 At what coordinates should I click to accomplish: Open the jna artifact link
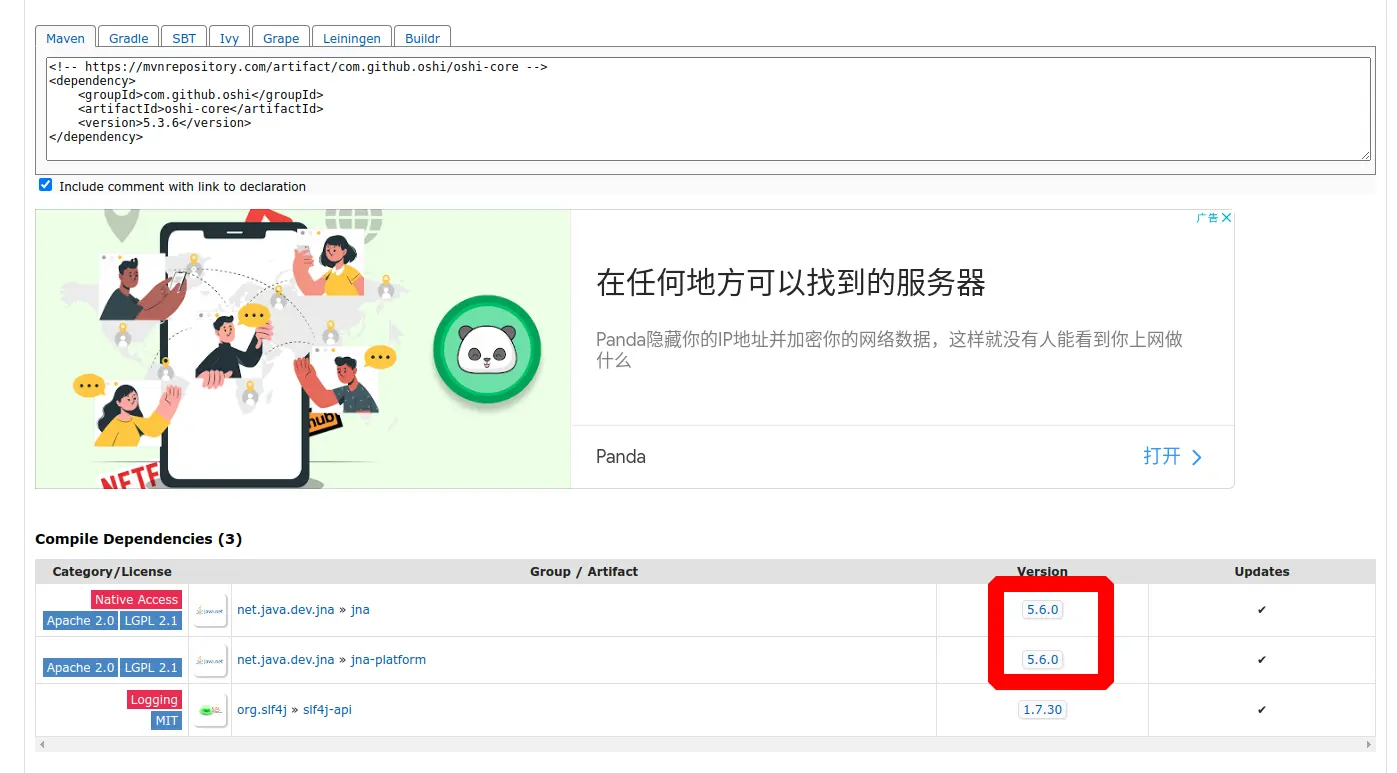pos(360,609)
